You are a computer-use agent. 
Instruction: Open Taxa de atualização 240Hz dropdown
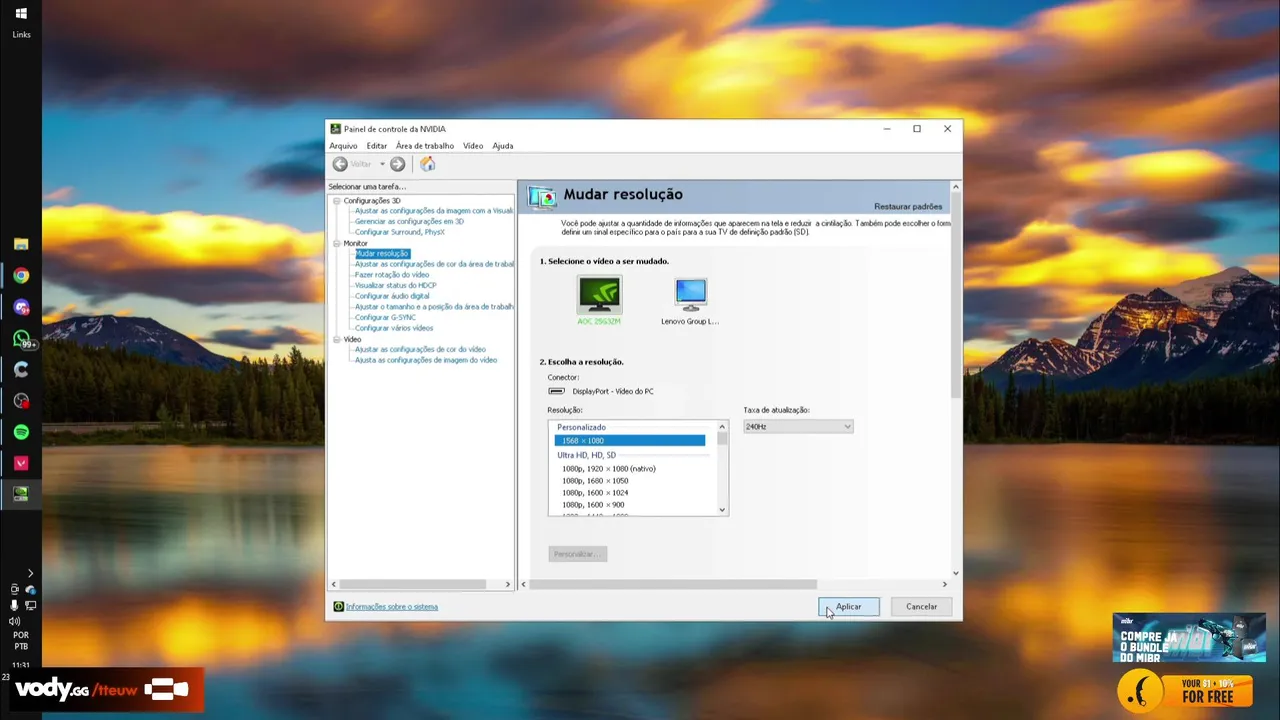(x=798, y=427)
